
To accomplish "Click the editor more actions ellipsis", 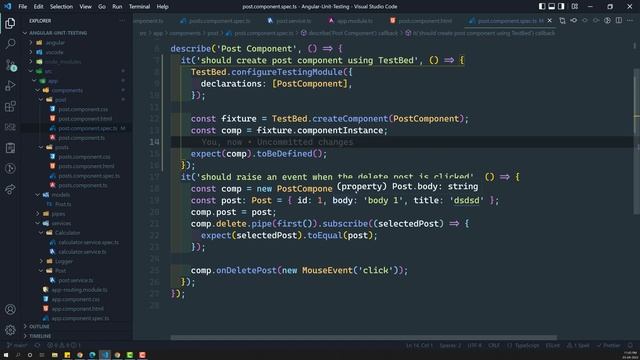I will coord(630,20).
